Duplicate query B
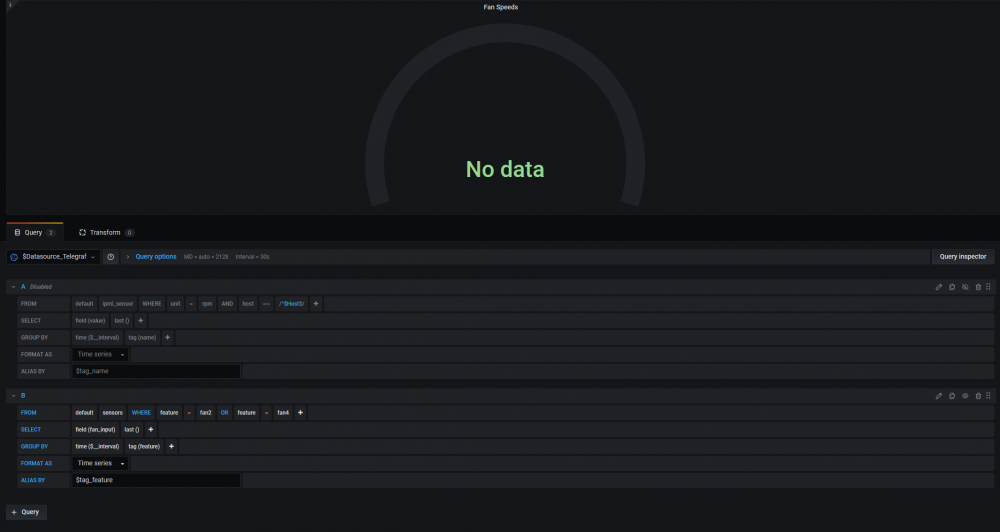1000x532 pixels. 952,396
